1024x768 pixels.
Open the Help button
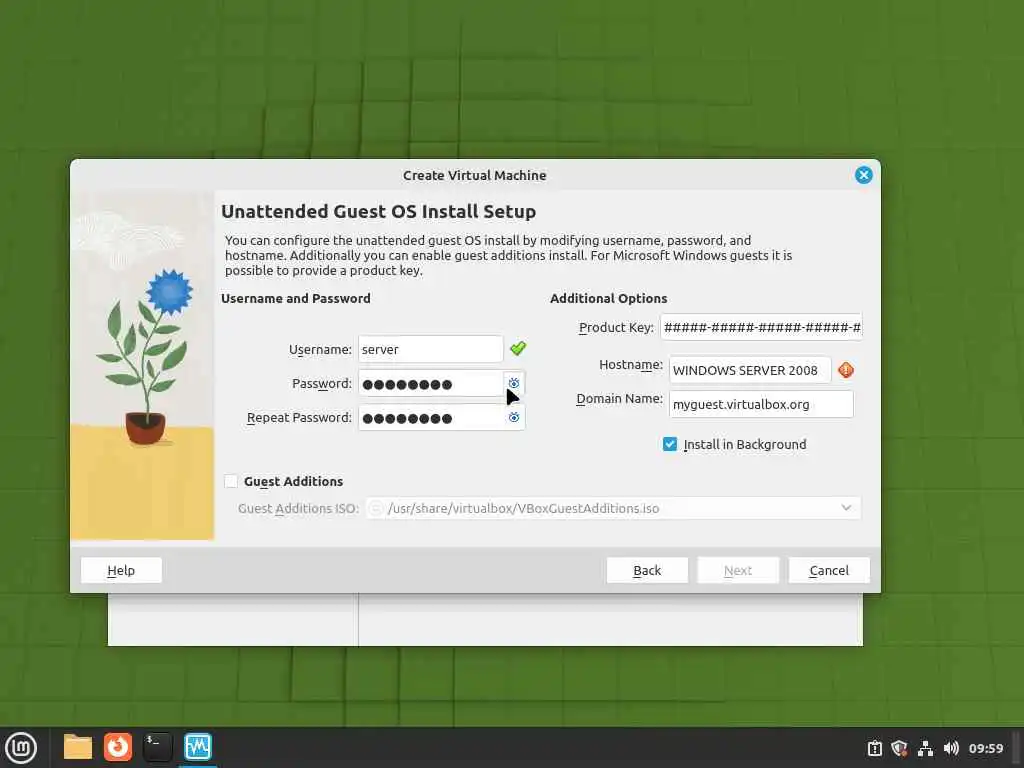click(121, 570)
